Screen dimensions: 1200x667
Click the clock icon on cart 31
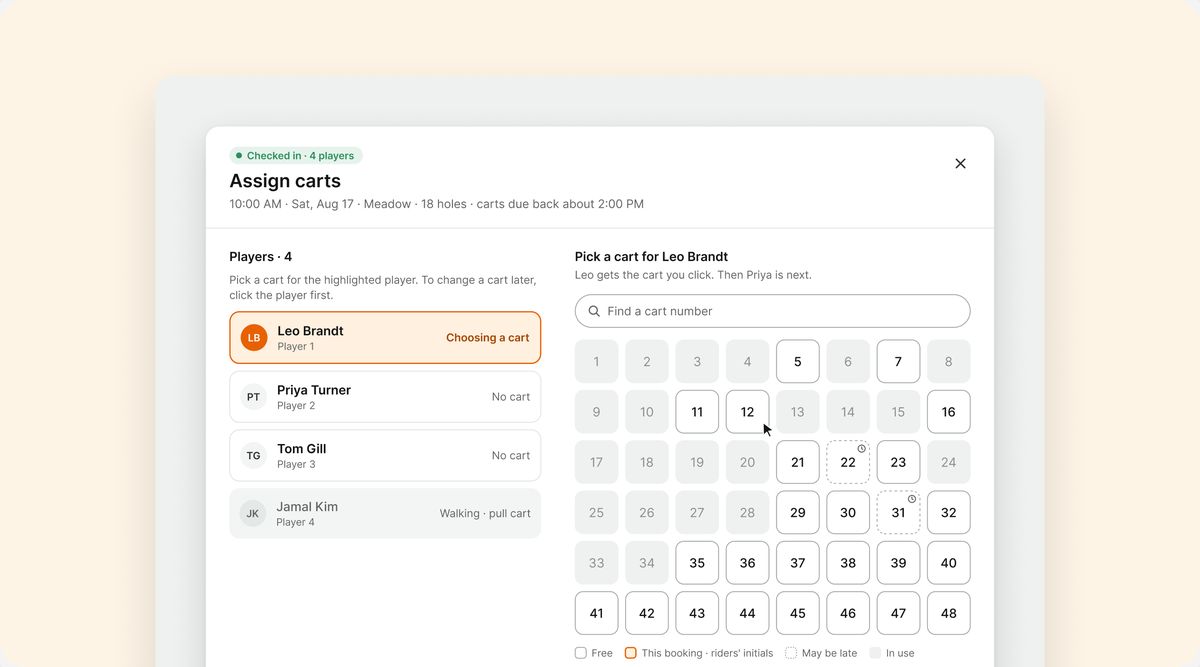pyautogui.click(x=911, y=499)
